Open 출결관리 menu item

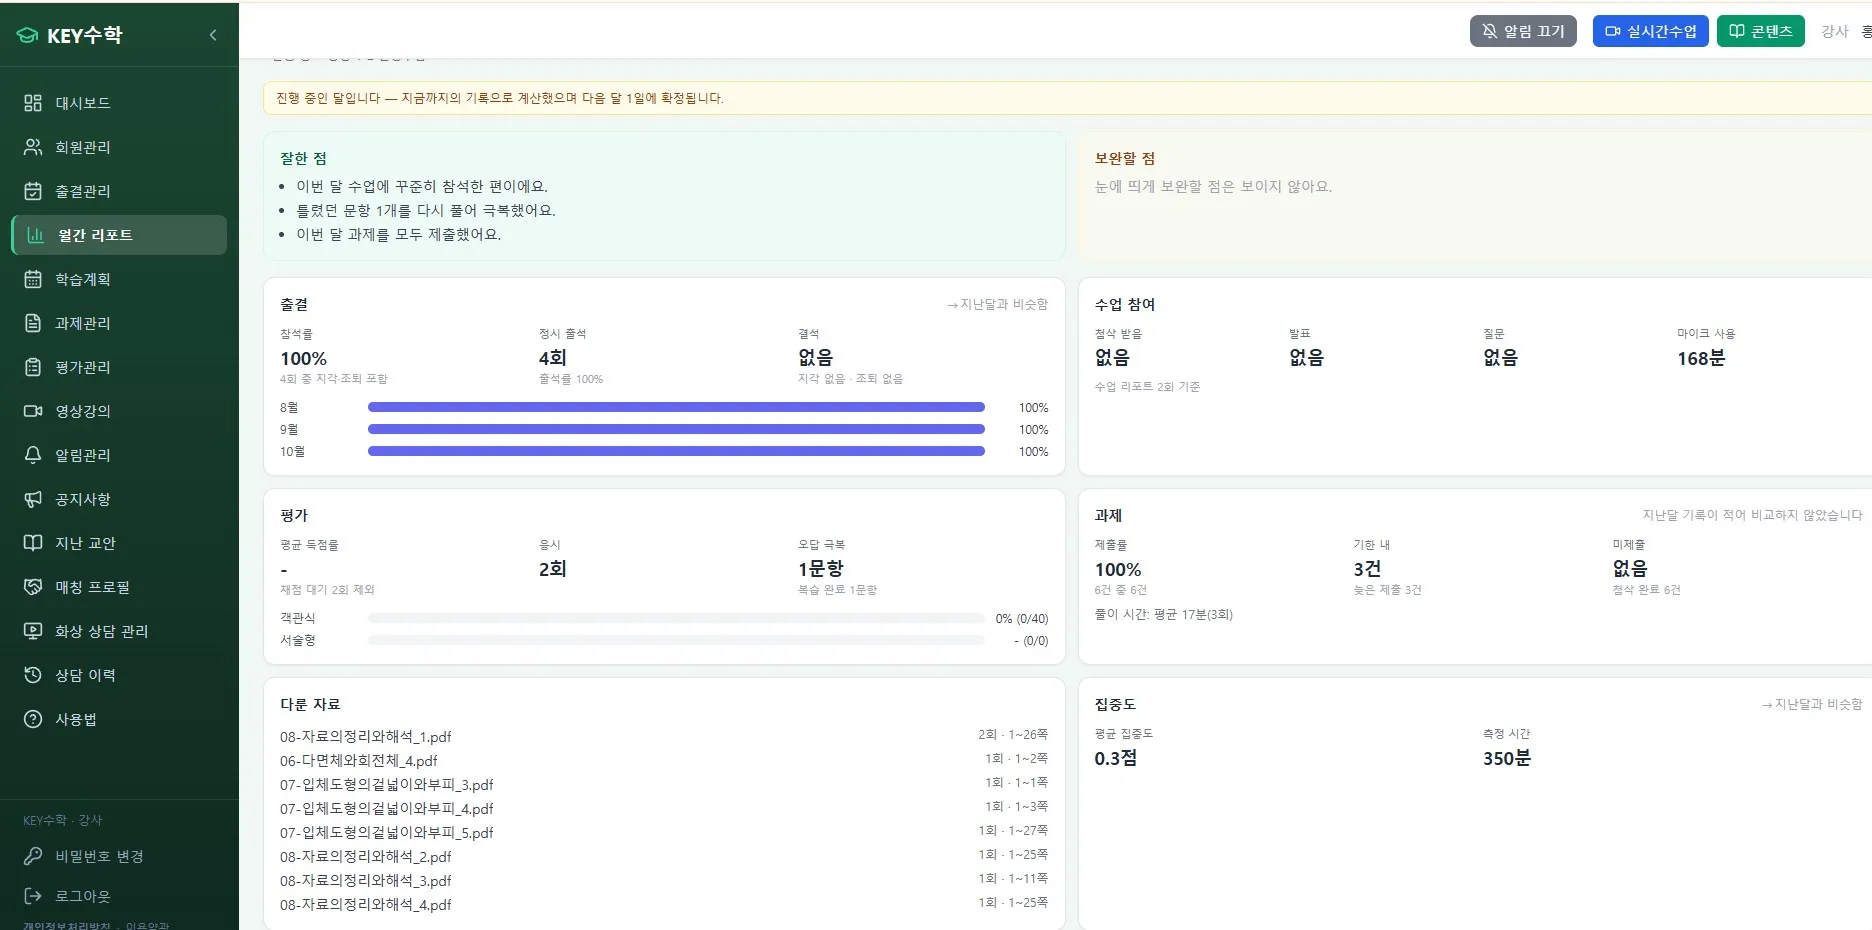(119, 191)
